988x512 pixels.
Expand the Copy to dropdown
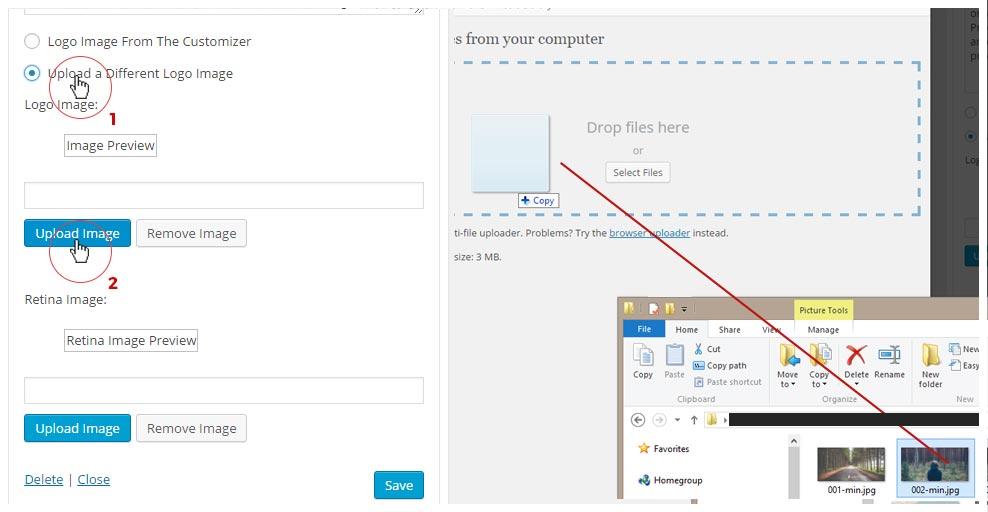click(x=819, y=384)
